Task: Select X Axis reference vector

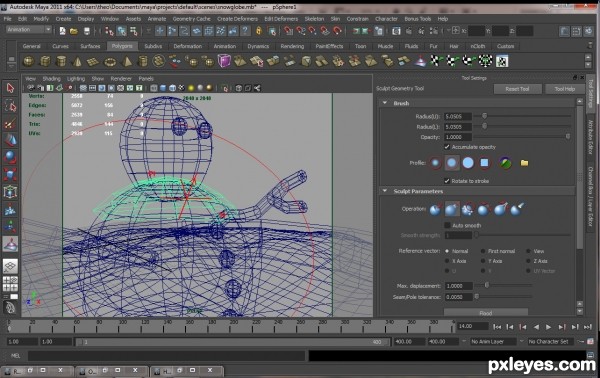Action: (447, 261)
